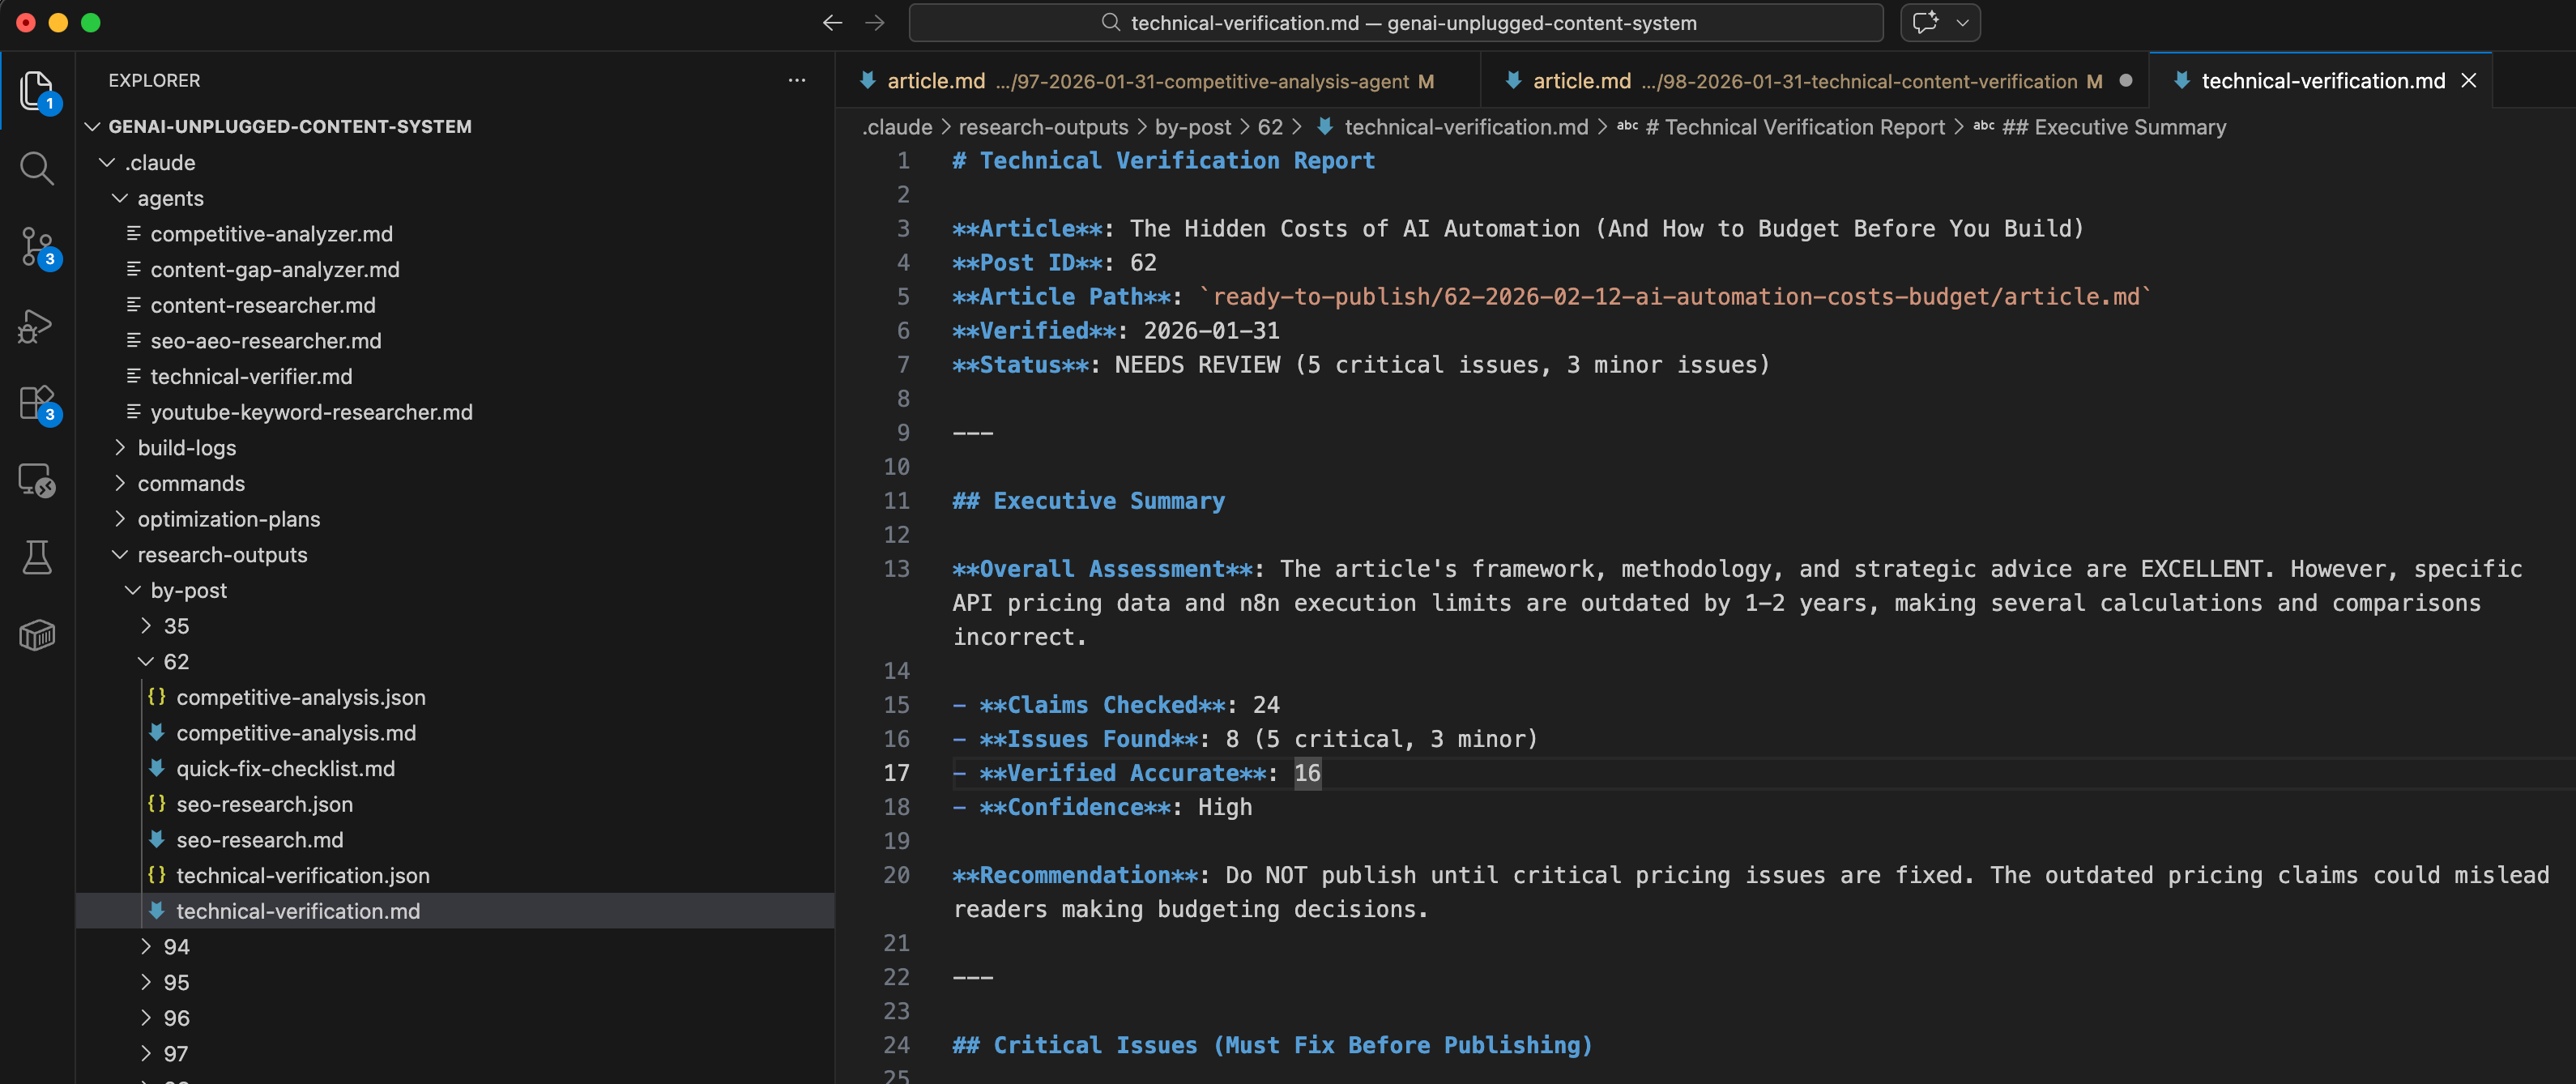Open dropdown arrow next to chat icon
Image resolution: width=2576 pixels, height=1084 pixels.
(x=1962, y=23)
